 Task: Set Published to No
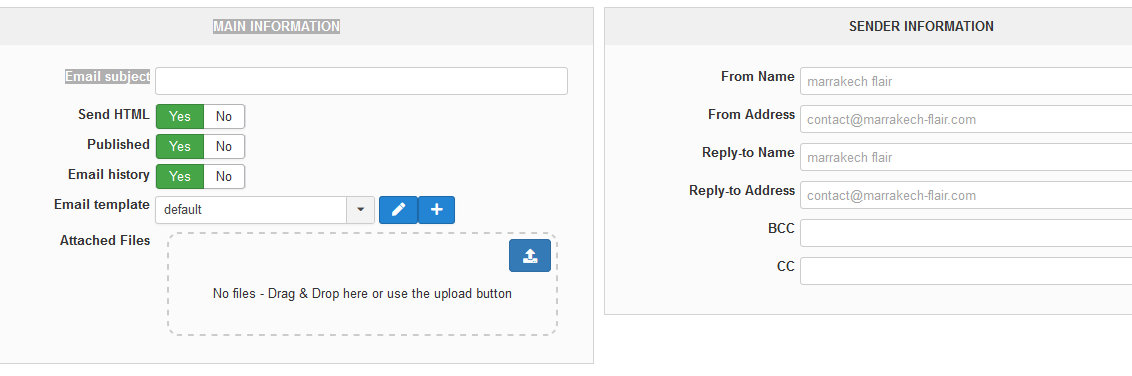[x=224, y=147]
